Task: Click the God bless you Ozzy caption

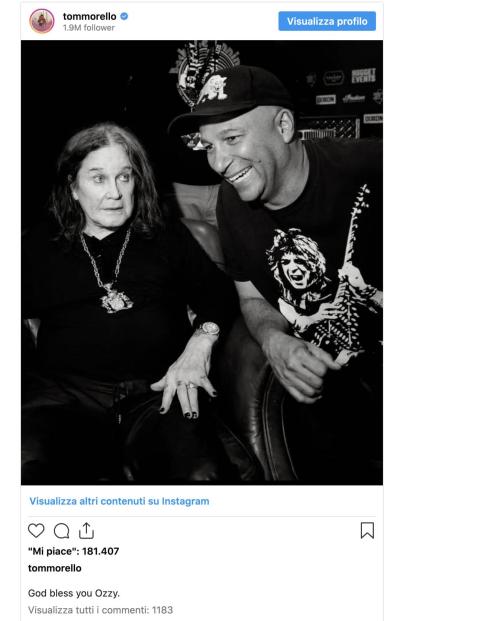Action: point(74,593)
